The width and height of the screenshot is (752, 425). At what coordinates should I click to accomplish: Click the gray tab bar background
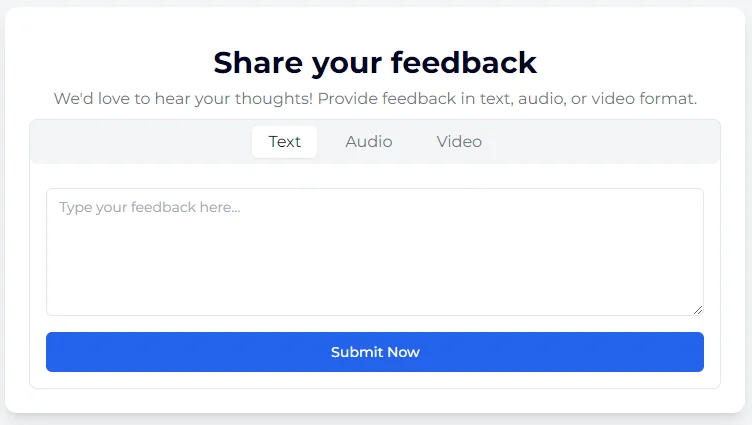point(600,142)
